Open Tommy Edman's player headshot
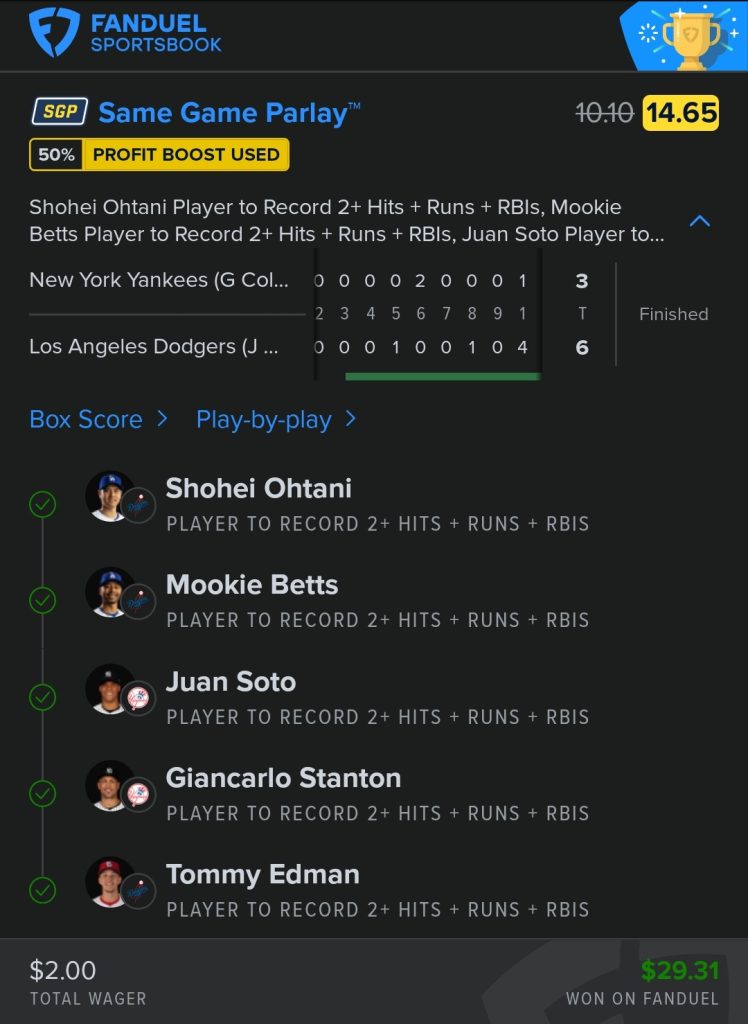Screen dimensions: 748x1024 click(x=109, y=882)
